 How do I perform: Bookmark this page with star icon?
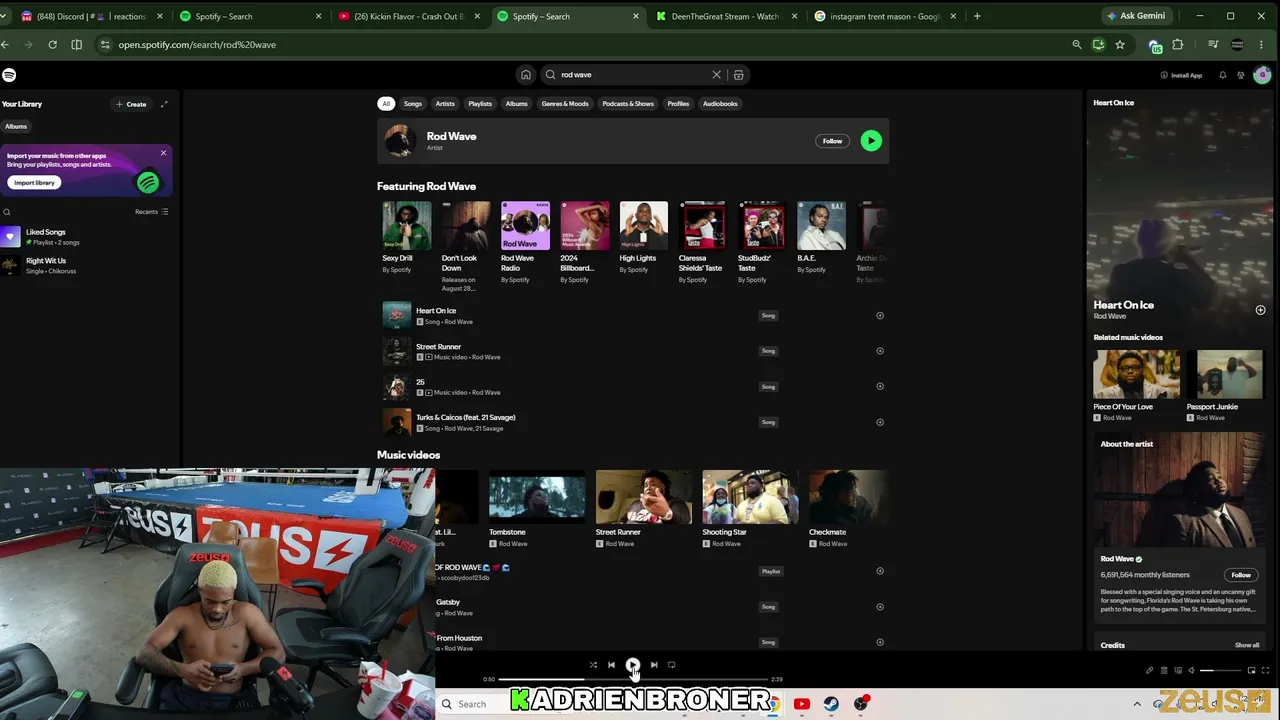point(1120,45)
